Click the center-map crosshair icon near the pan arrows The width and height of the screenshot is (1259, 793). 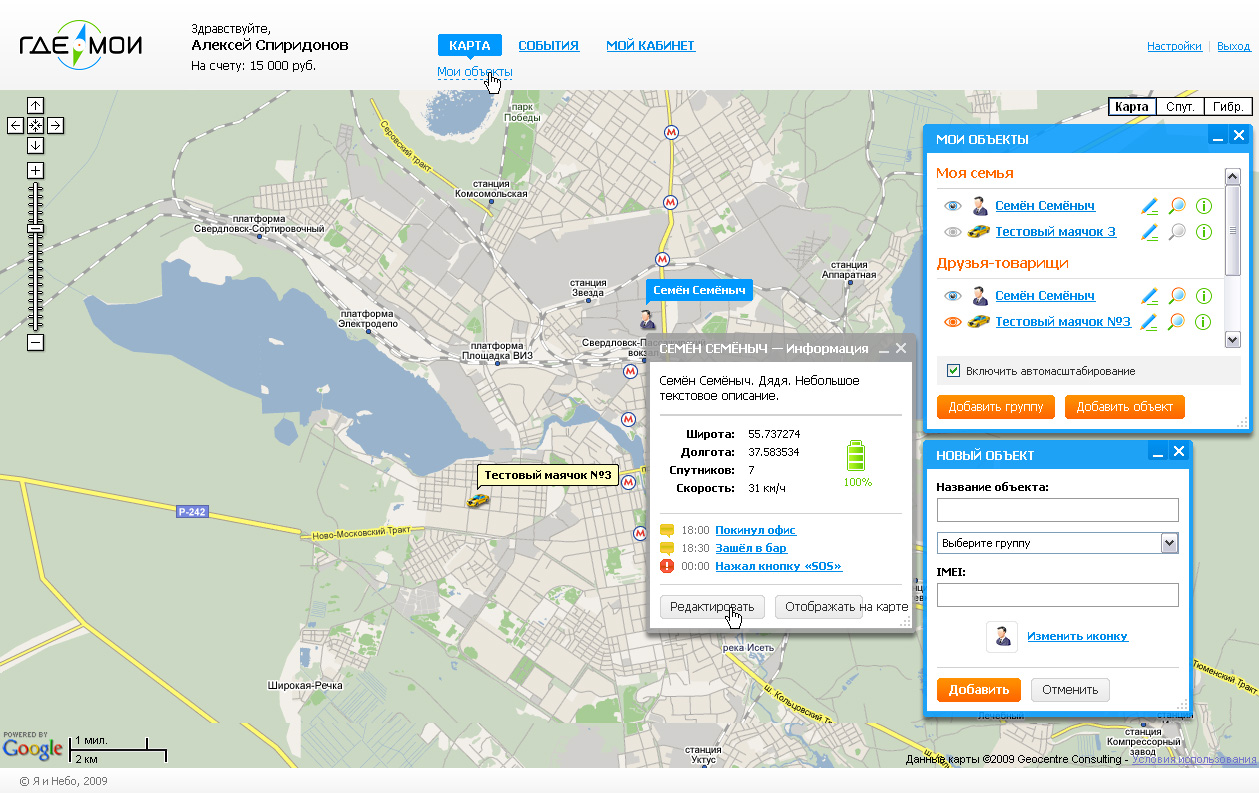click(35, 125)
